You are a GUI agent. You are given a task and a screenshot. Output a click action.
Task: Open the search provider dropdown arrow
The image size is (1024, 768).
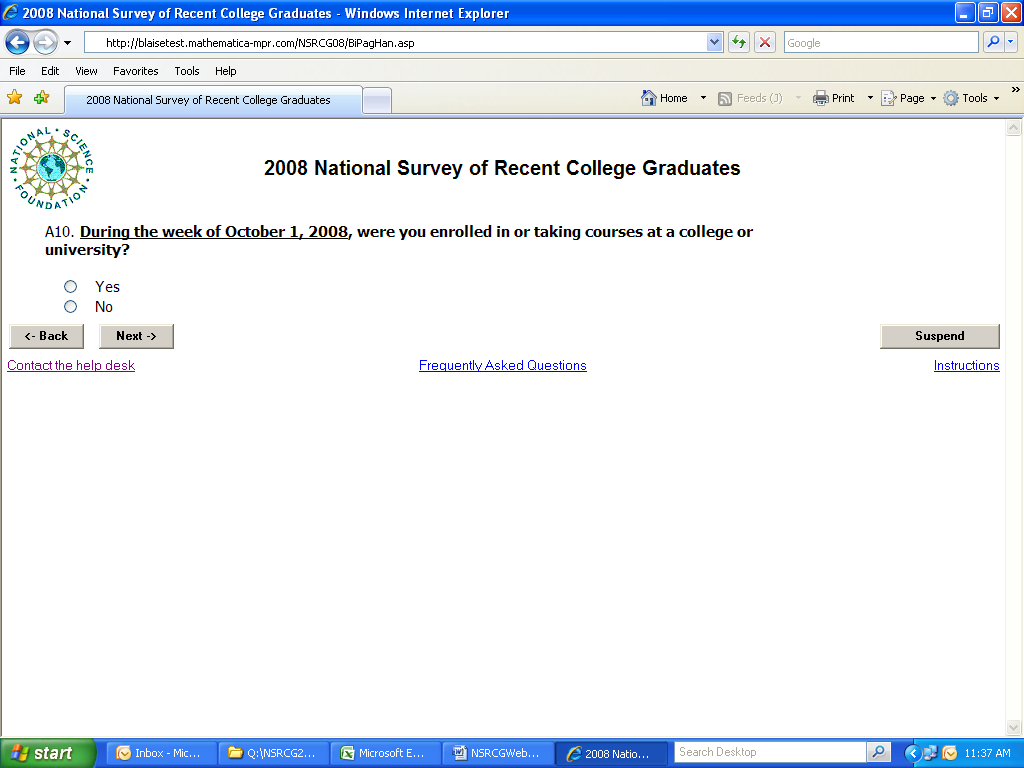(1010, 42)
